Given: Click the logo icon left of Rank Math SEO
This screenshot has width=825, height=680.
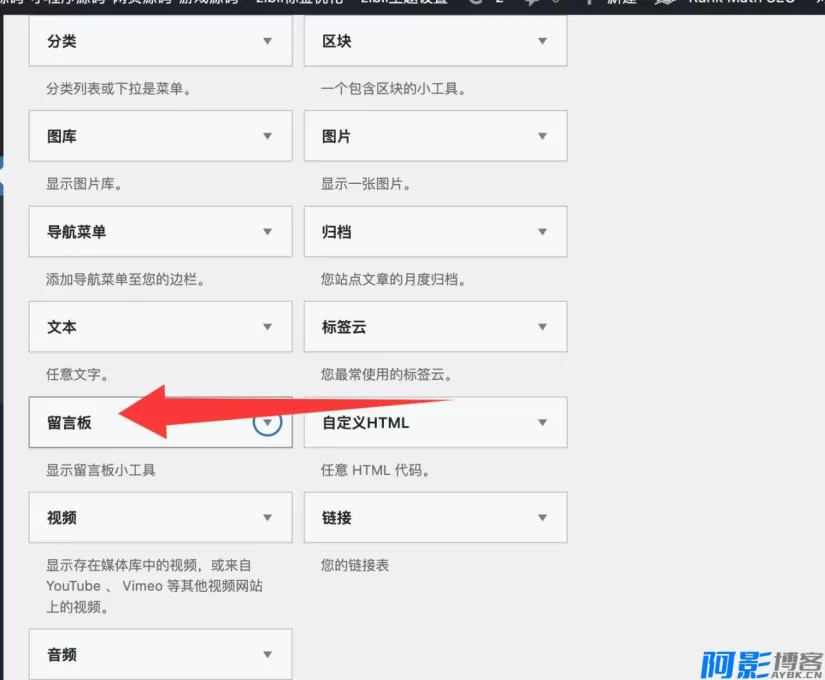Looking at the screenshot, I should [665, 5].
